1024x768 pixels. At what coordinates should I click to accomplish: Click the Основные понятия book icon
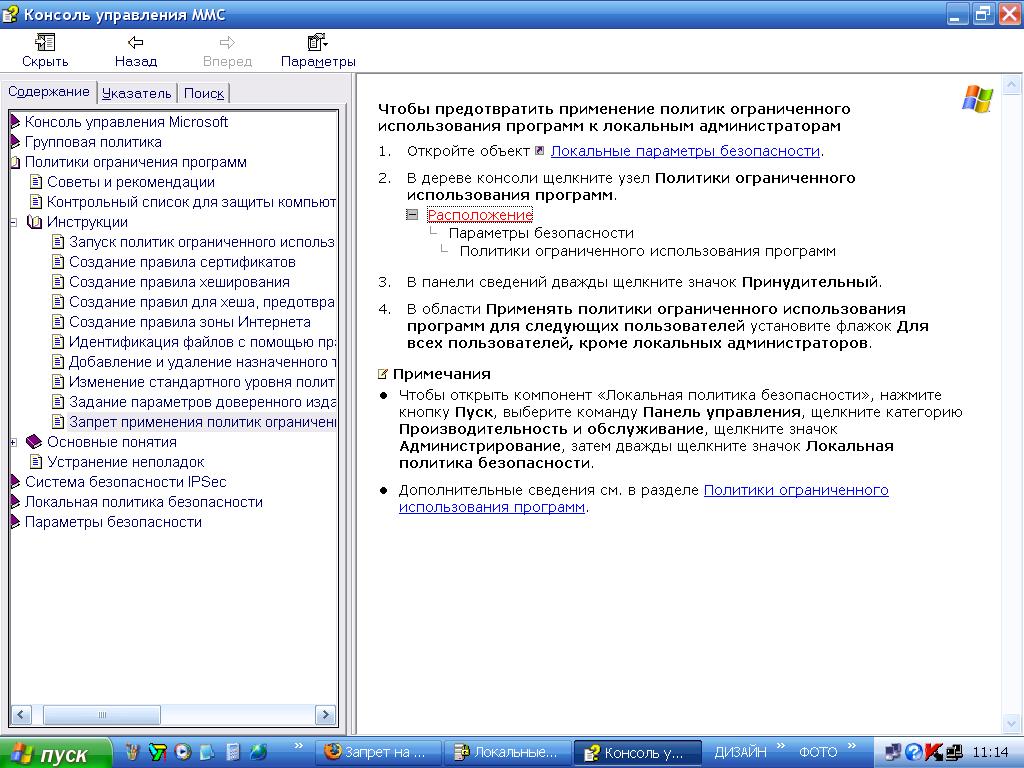[x=35, y=443]
